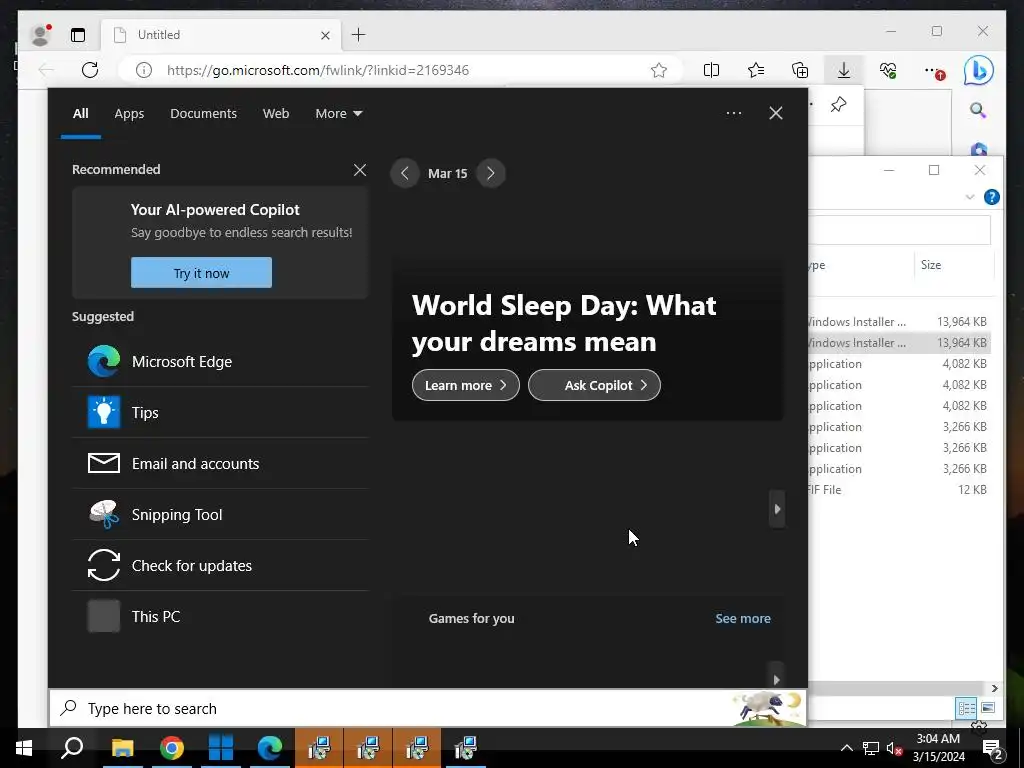
Task: Open Google Chrome from taskbar
Action: pyautogui.click(x=172, y=748)
